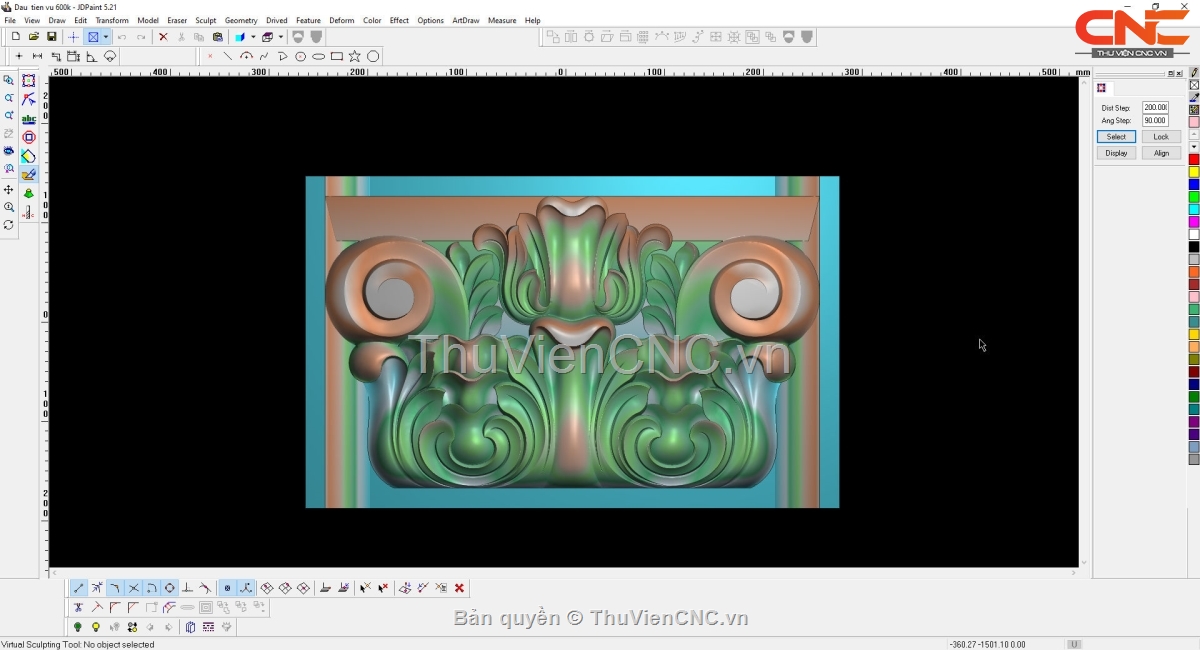Choose the rectangle drawing tool

click(x=337, y=57)
